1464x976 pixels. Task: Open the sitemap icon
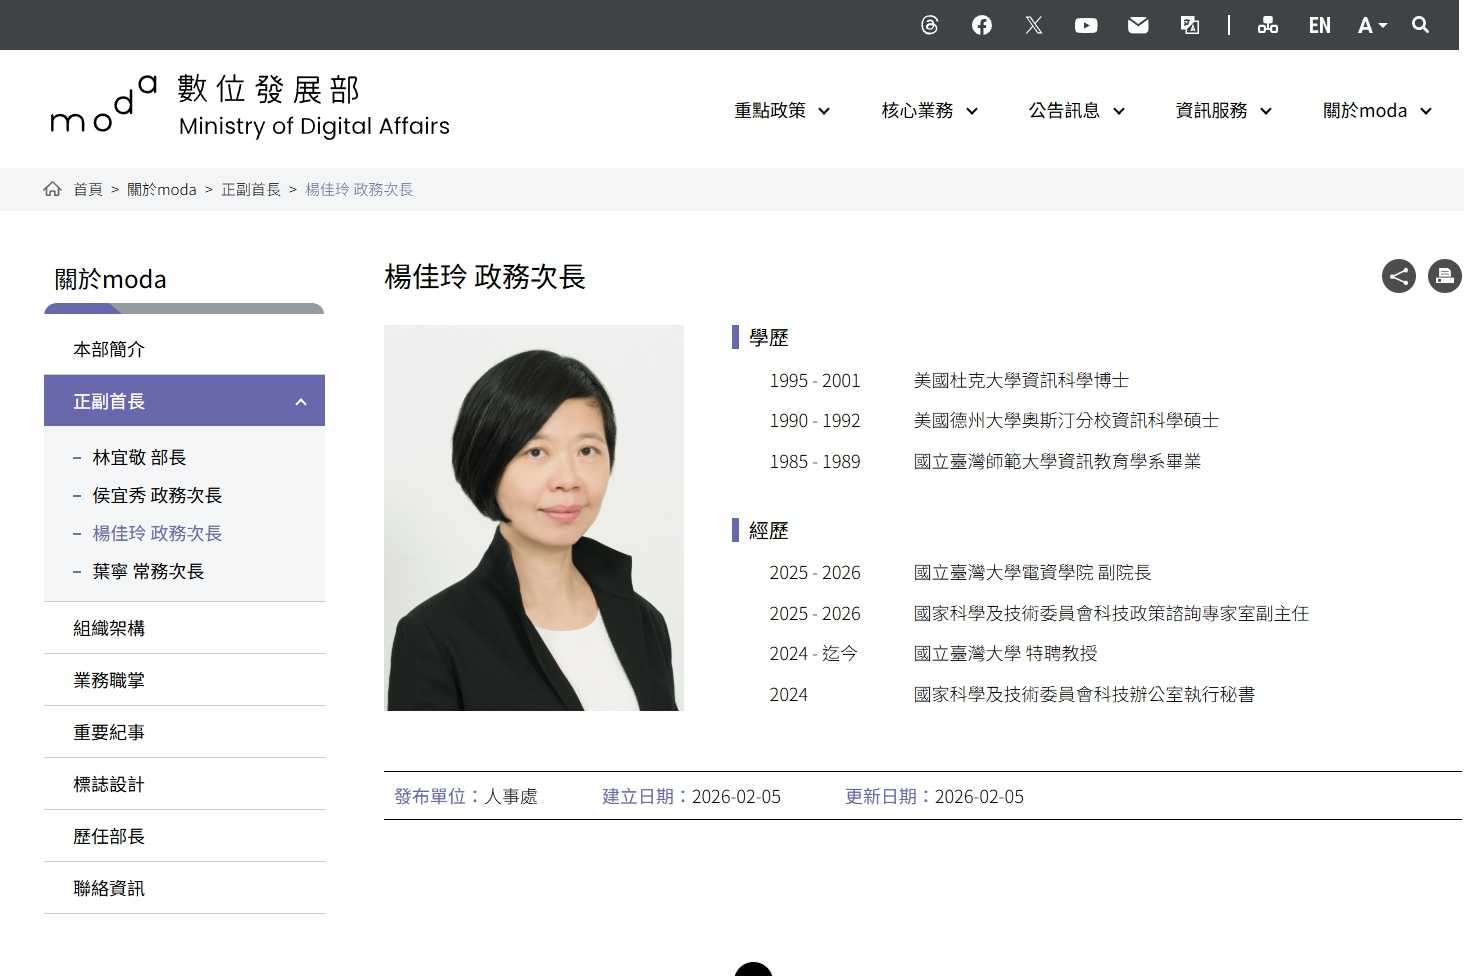click(1268, 25)
